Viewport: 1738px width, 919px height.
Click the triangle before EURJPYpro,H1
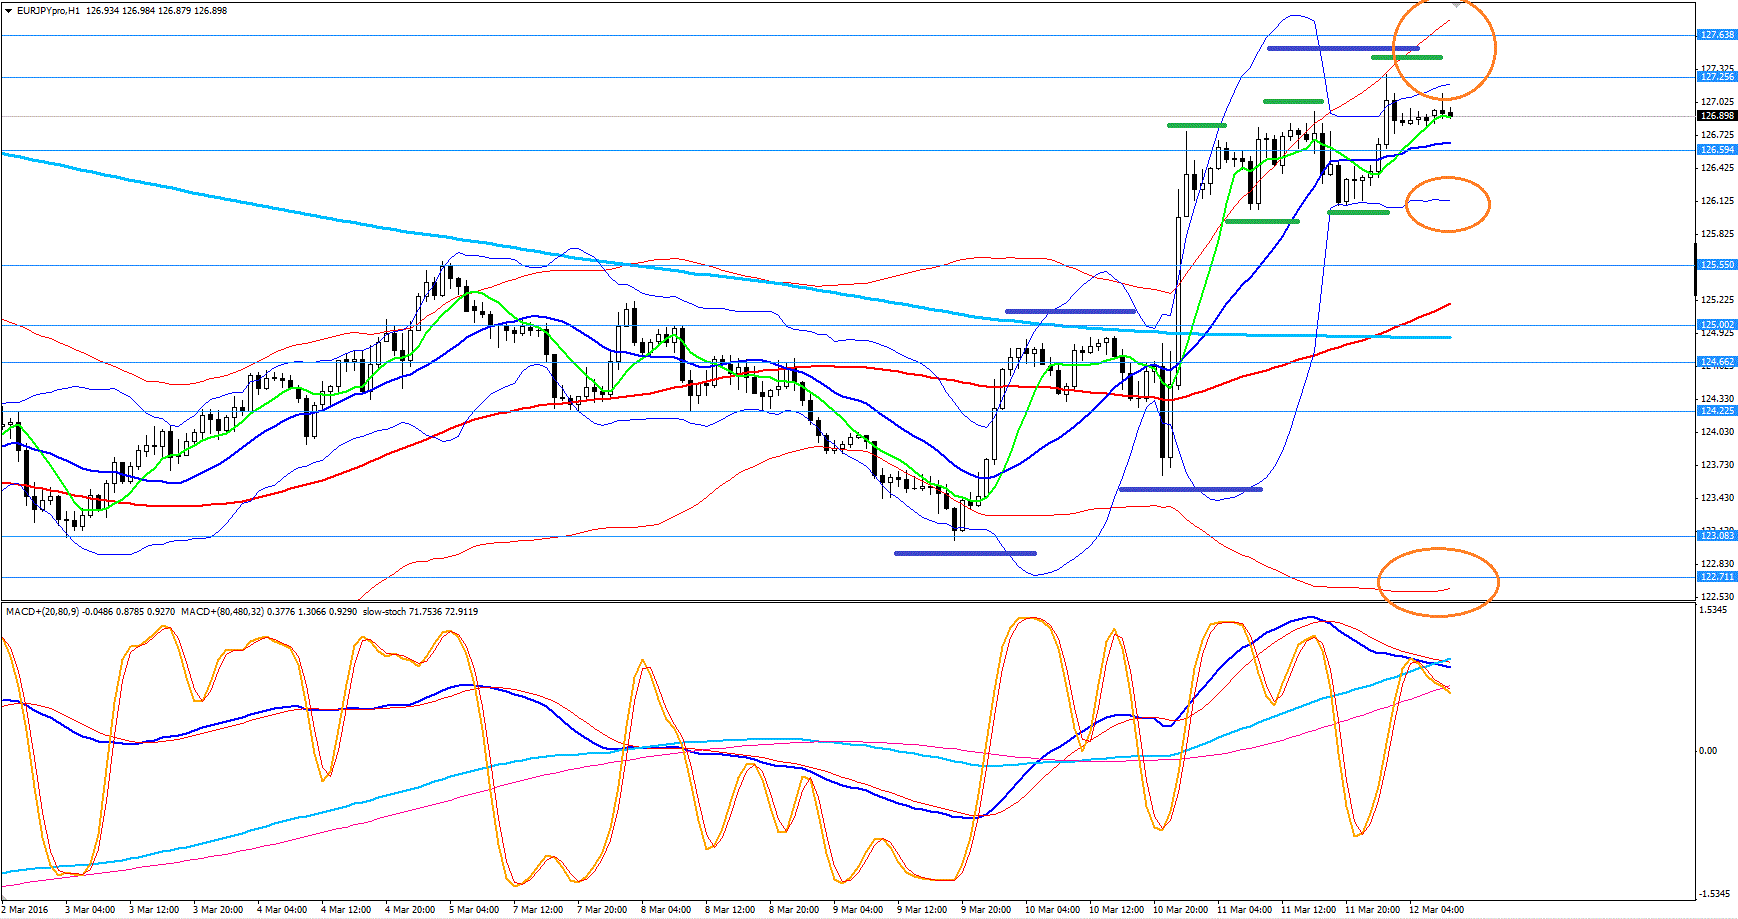(8, 11)
